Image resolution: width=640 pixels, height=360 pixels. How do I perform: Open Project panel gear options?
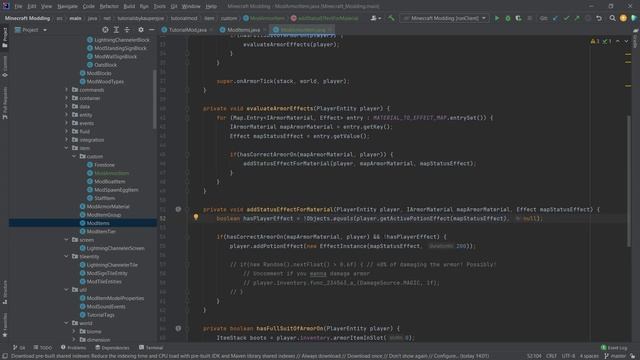point(141,30)
